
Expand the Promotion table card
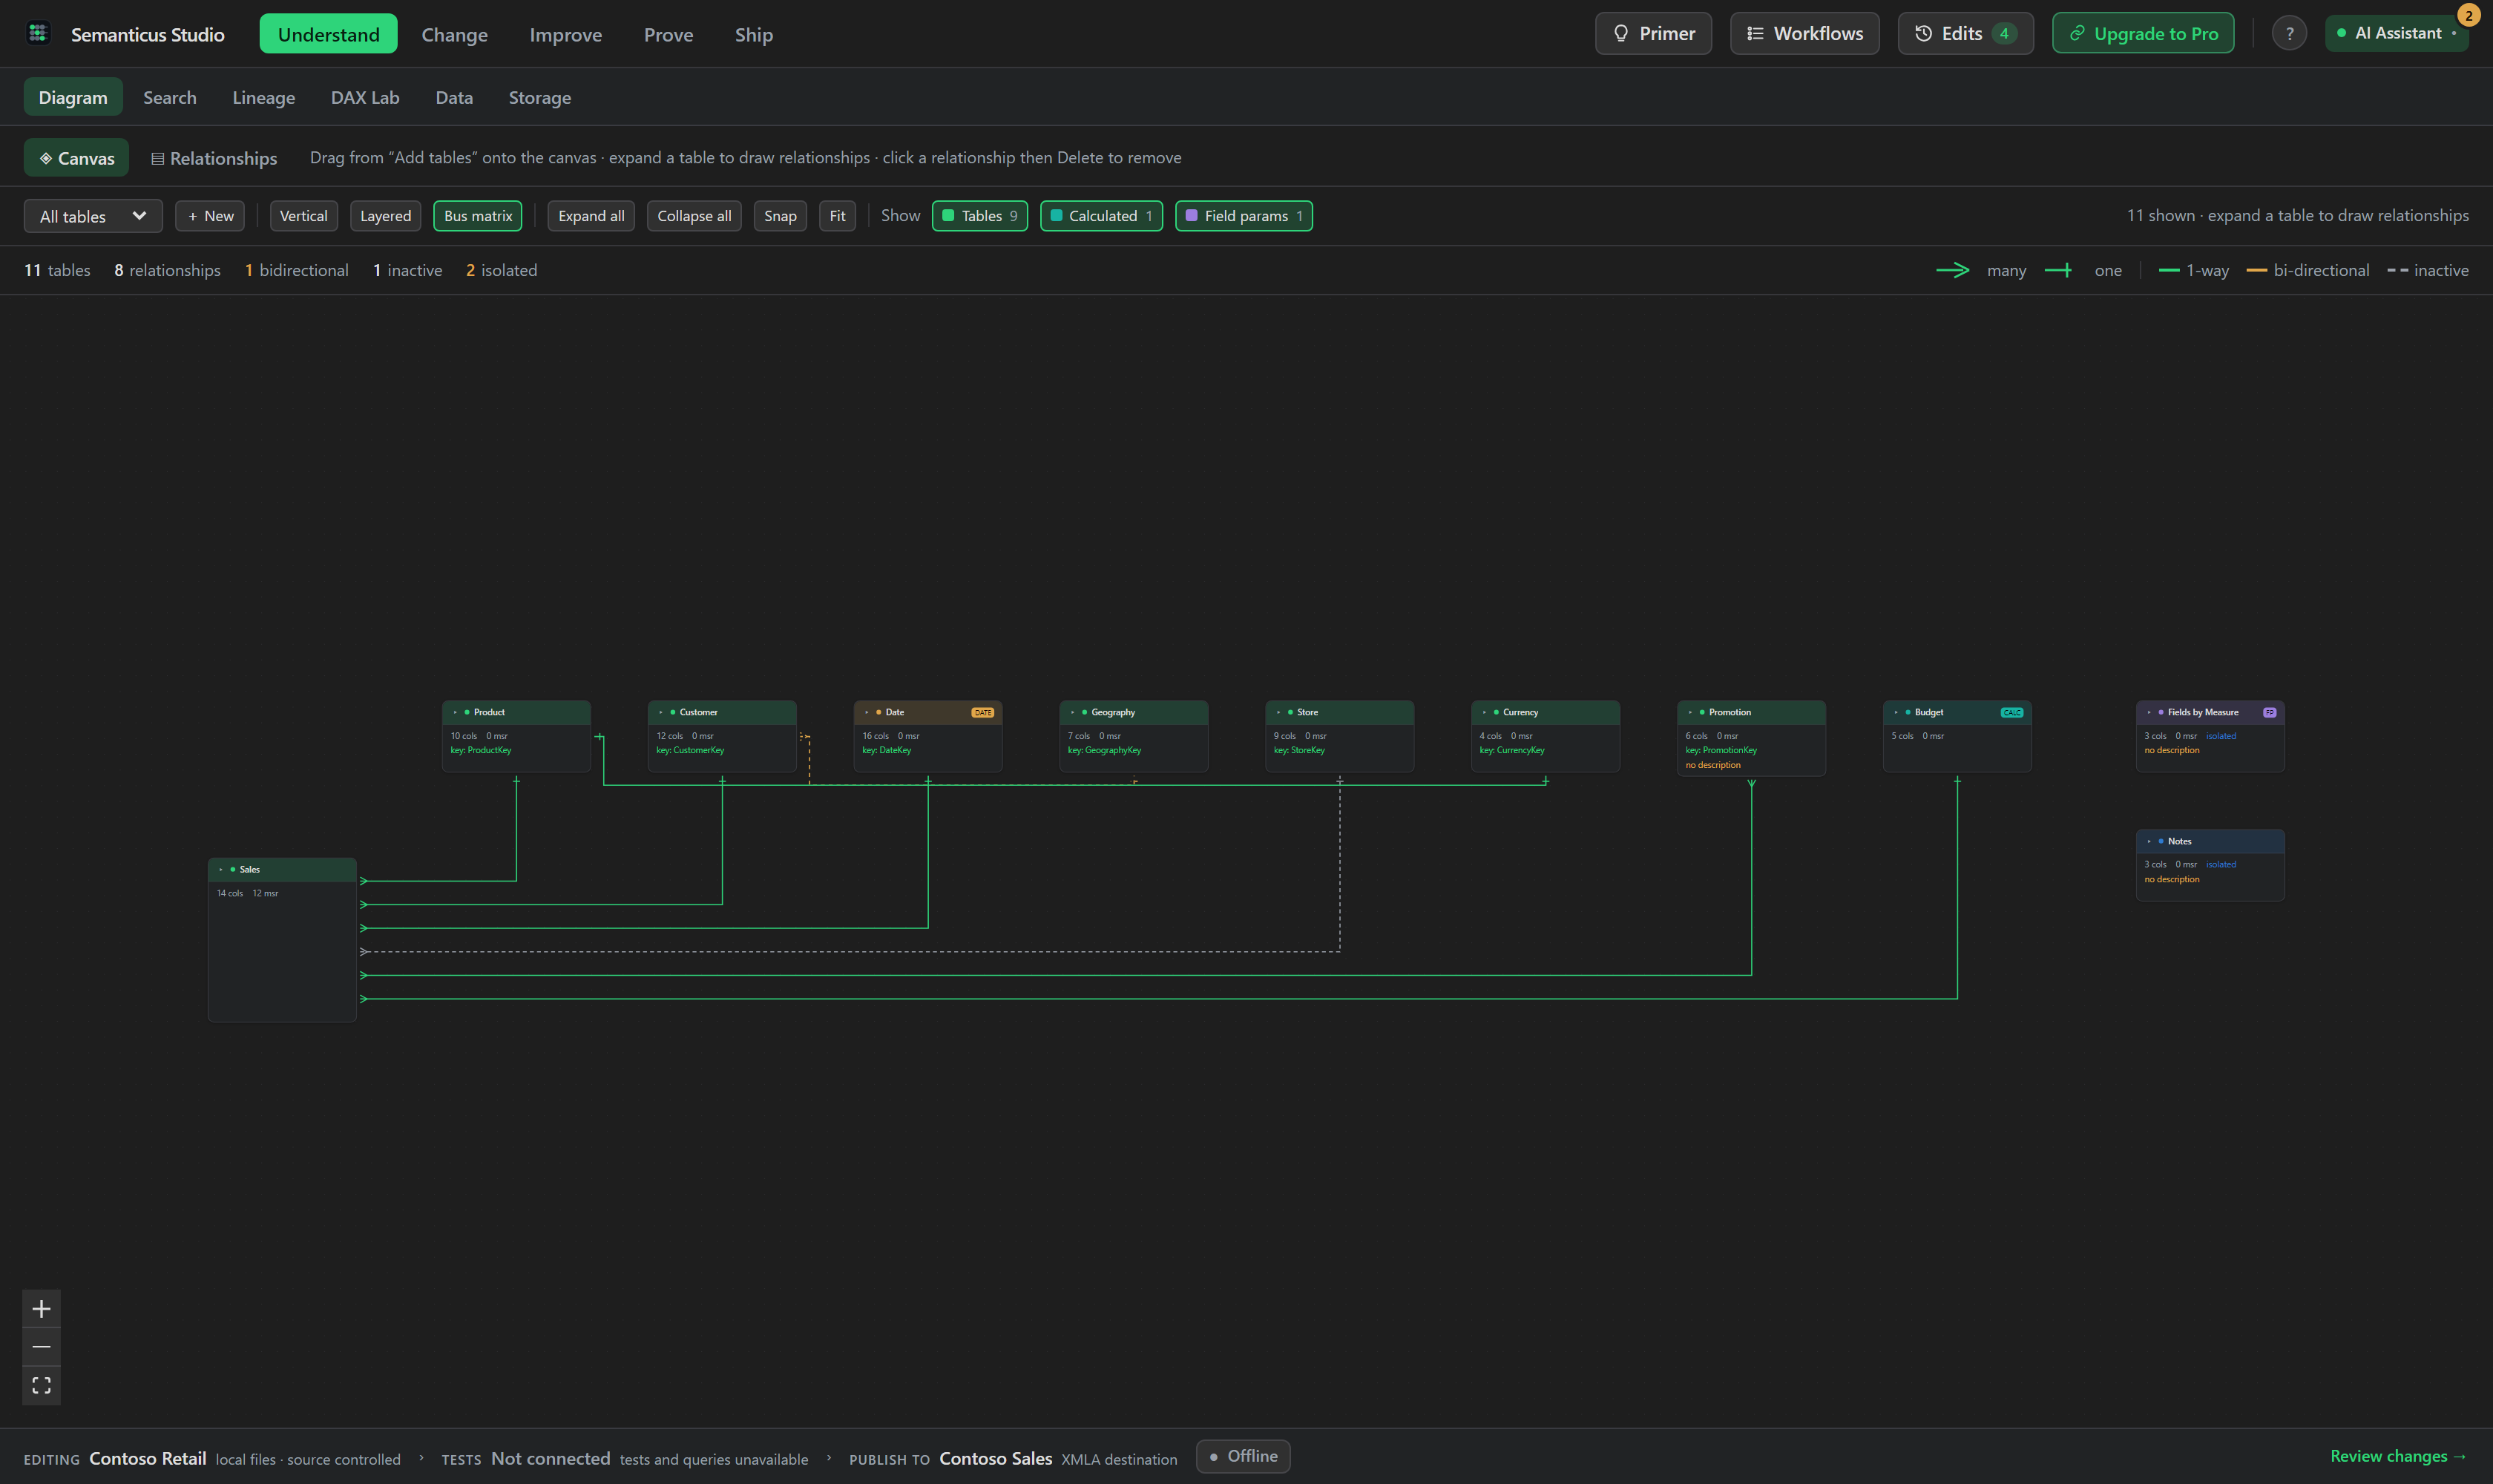pos(1690,713)
